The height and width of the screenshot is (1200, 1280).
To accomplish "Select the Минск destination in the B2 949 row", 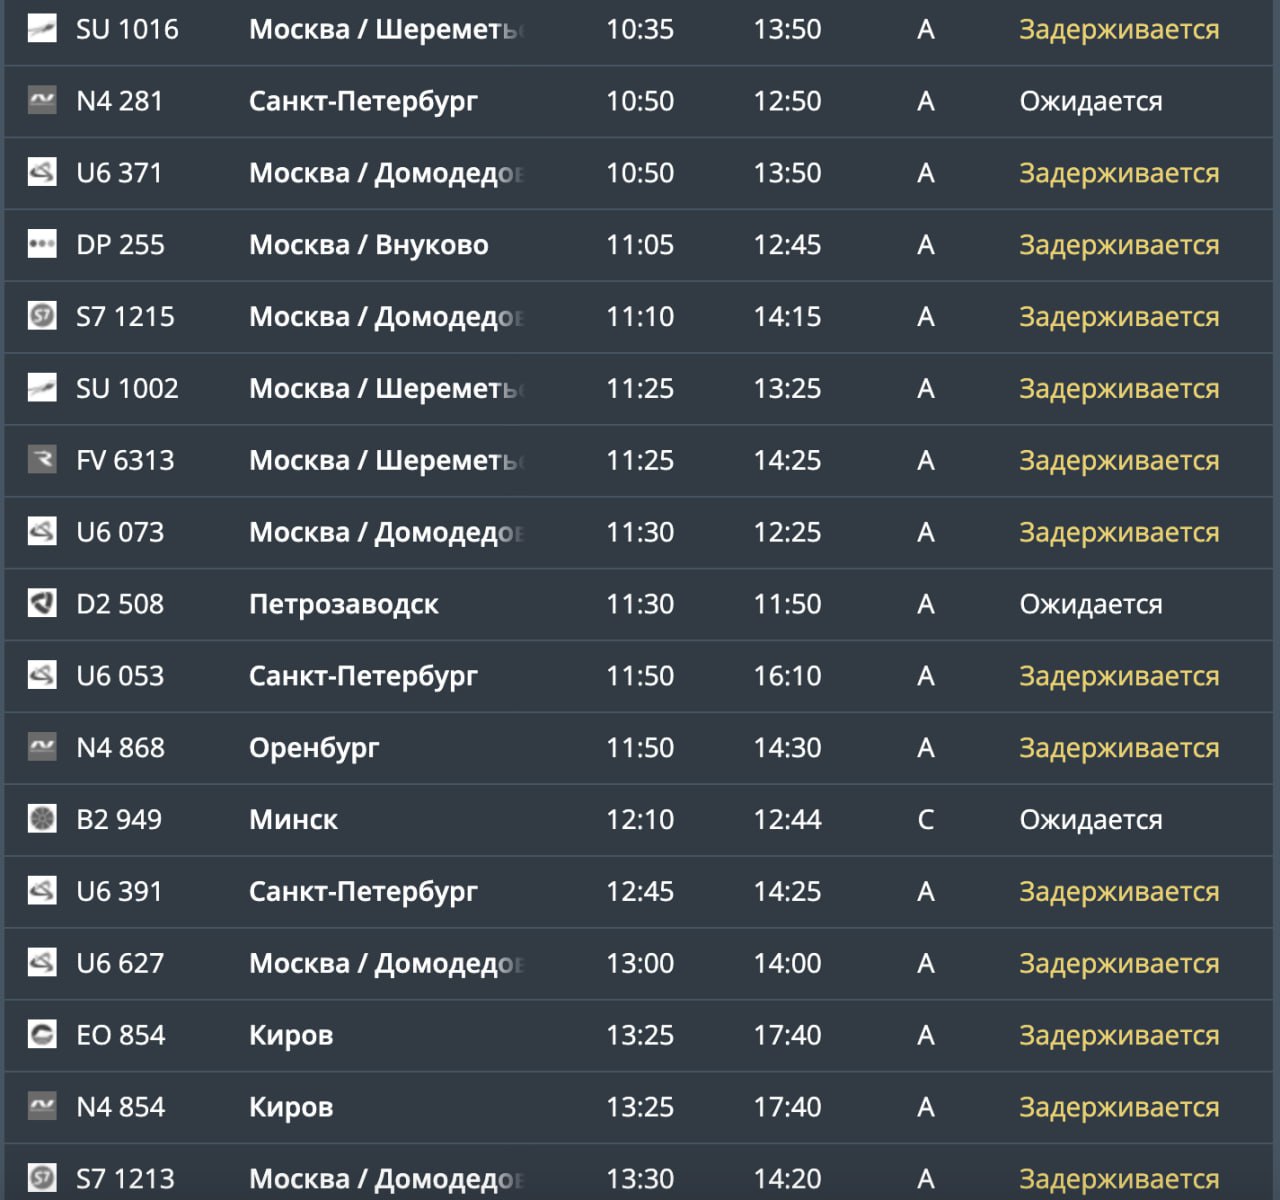I will [x=293, y=820].
